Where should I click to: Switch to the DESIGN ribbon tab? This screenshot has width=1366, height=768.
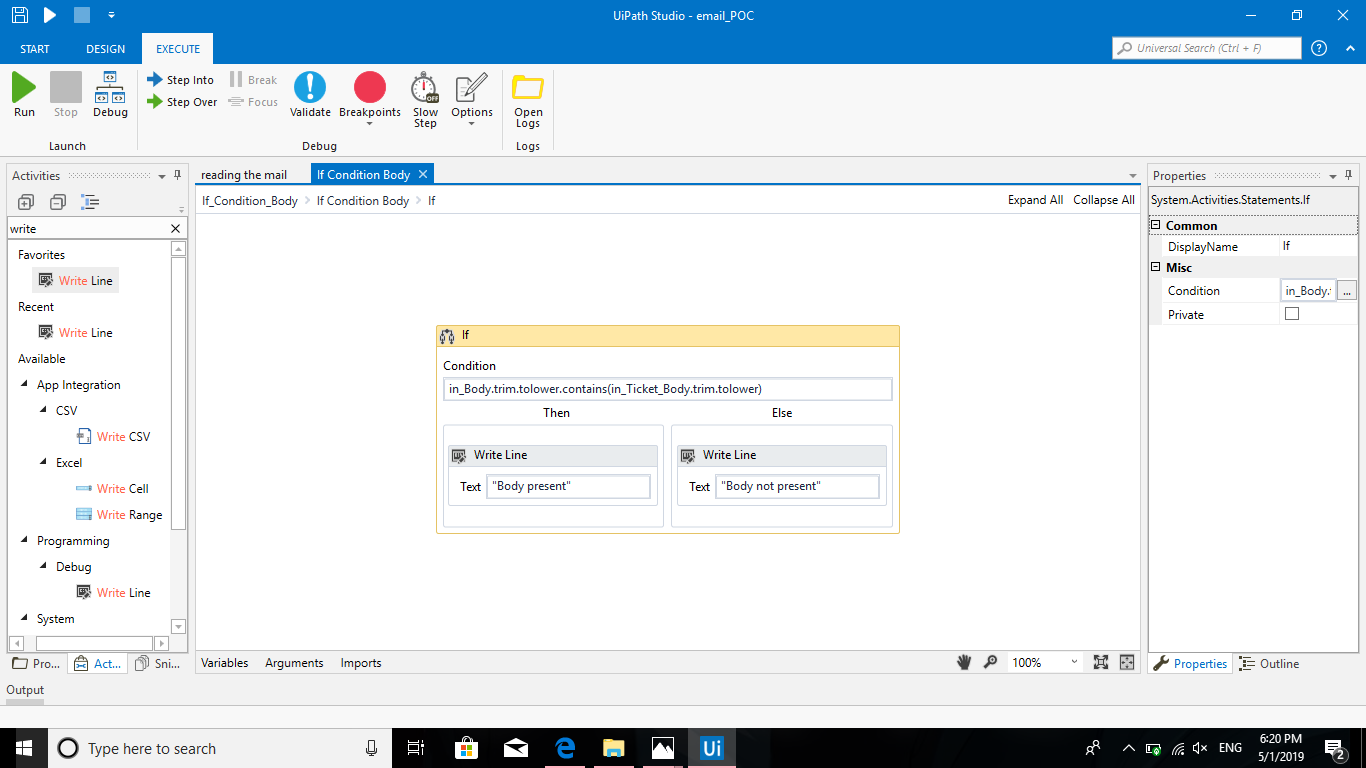(x=106, y=49)
